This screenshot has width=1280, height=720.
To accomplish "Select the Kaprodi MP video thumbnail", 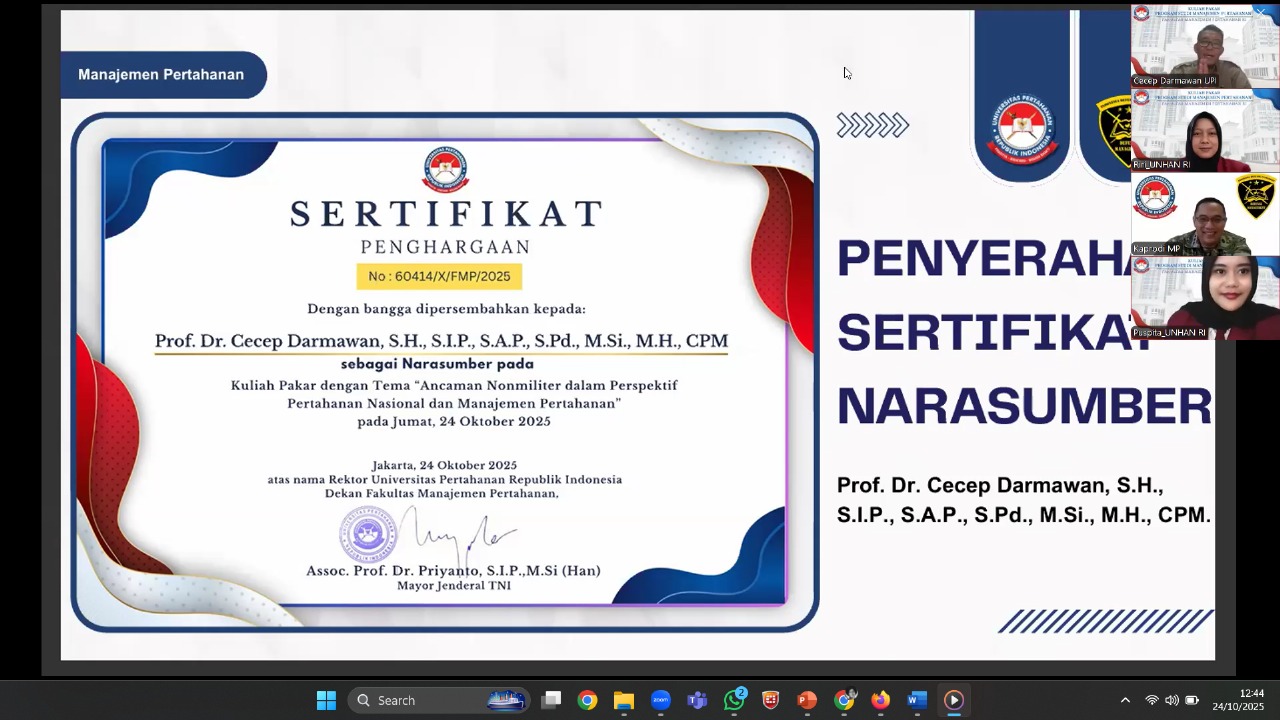I will [x=1205, y=214].
